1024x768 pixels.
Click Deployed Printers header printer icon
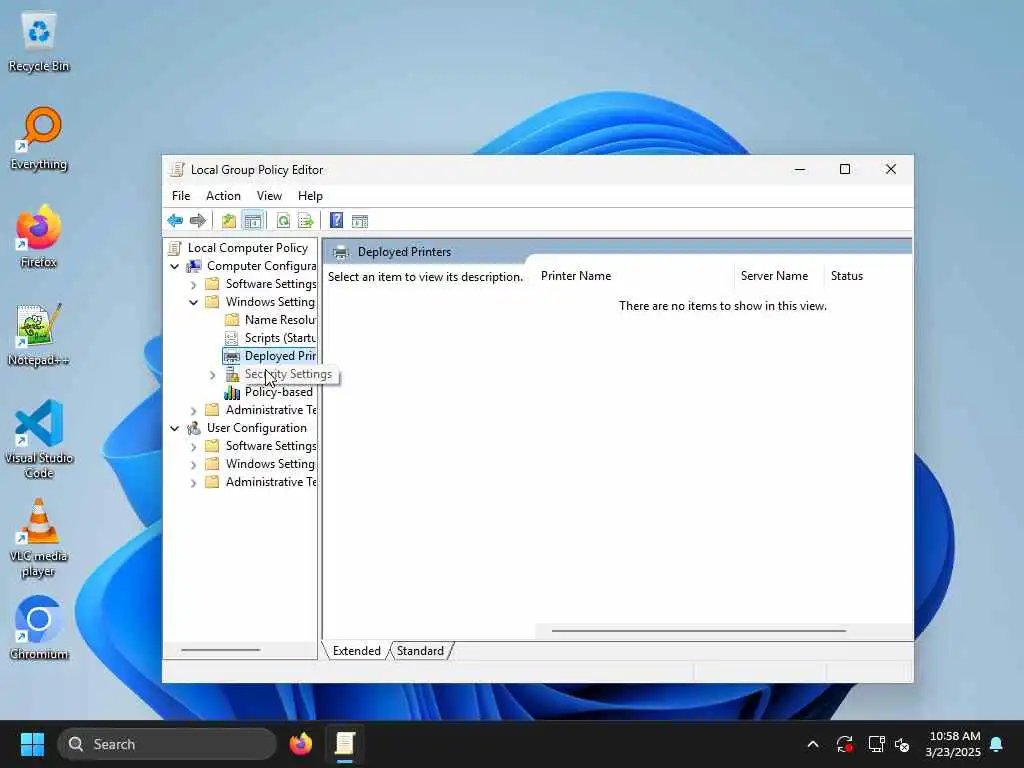point(340,252)
